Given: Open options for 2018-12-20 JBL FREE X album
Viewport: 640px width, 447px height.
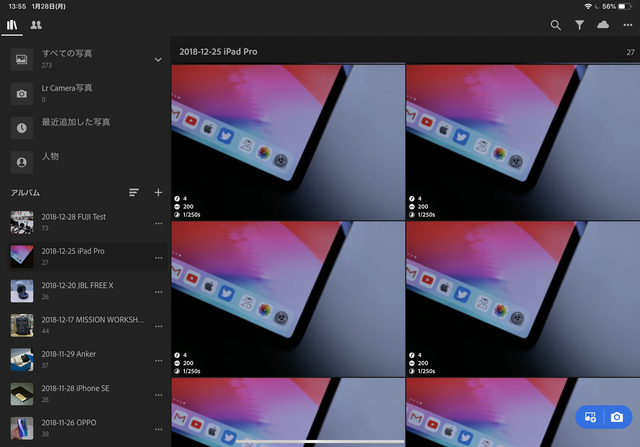Looking at the screenshot, I should [x=158, y=291].
